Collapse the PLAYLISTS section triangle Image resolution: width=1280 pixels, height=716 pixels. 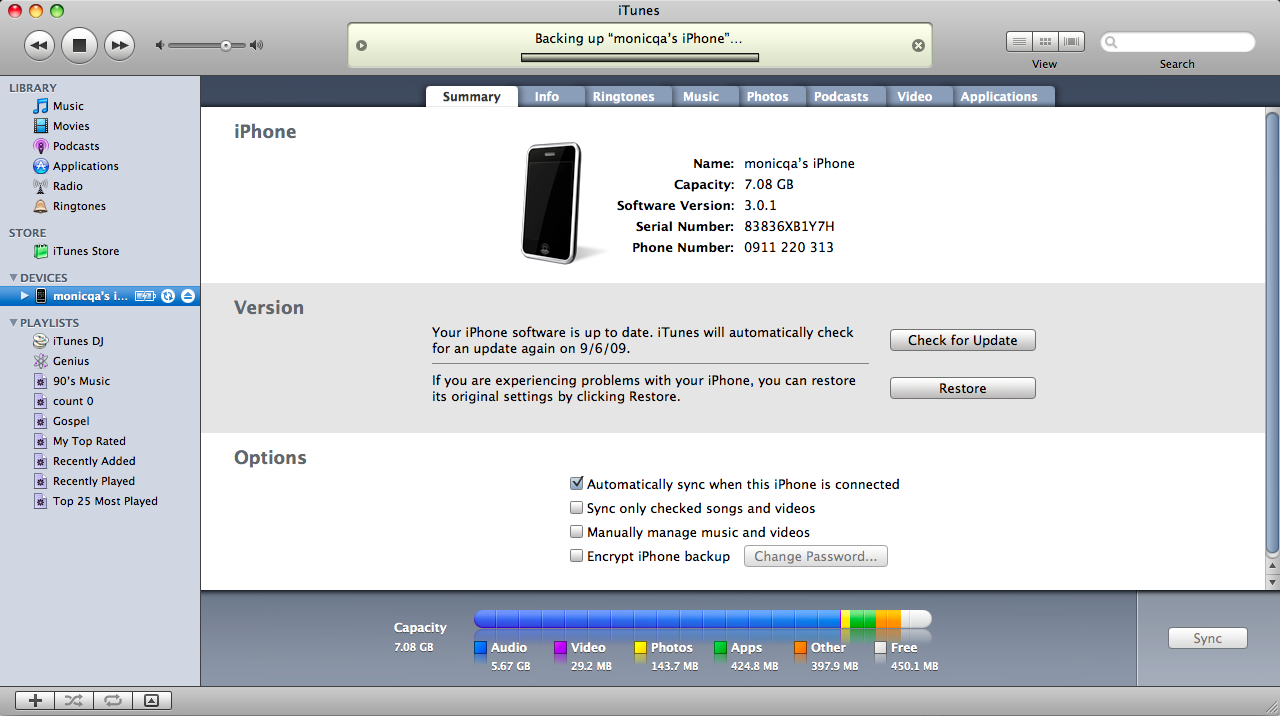click(13, 323)
